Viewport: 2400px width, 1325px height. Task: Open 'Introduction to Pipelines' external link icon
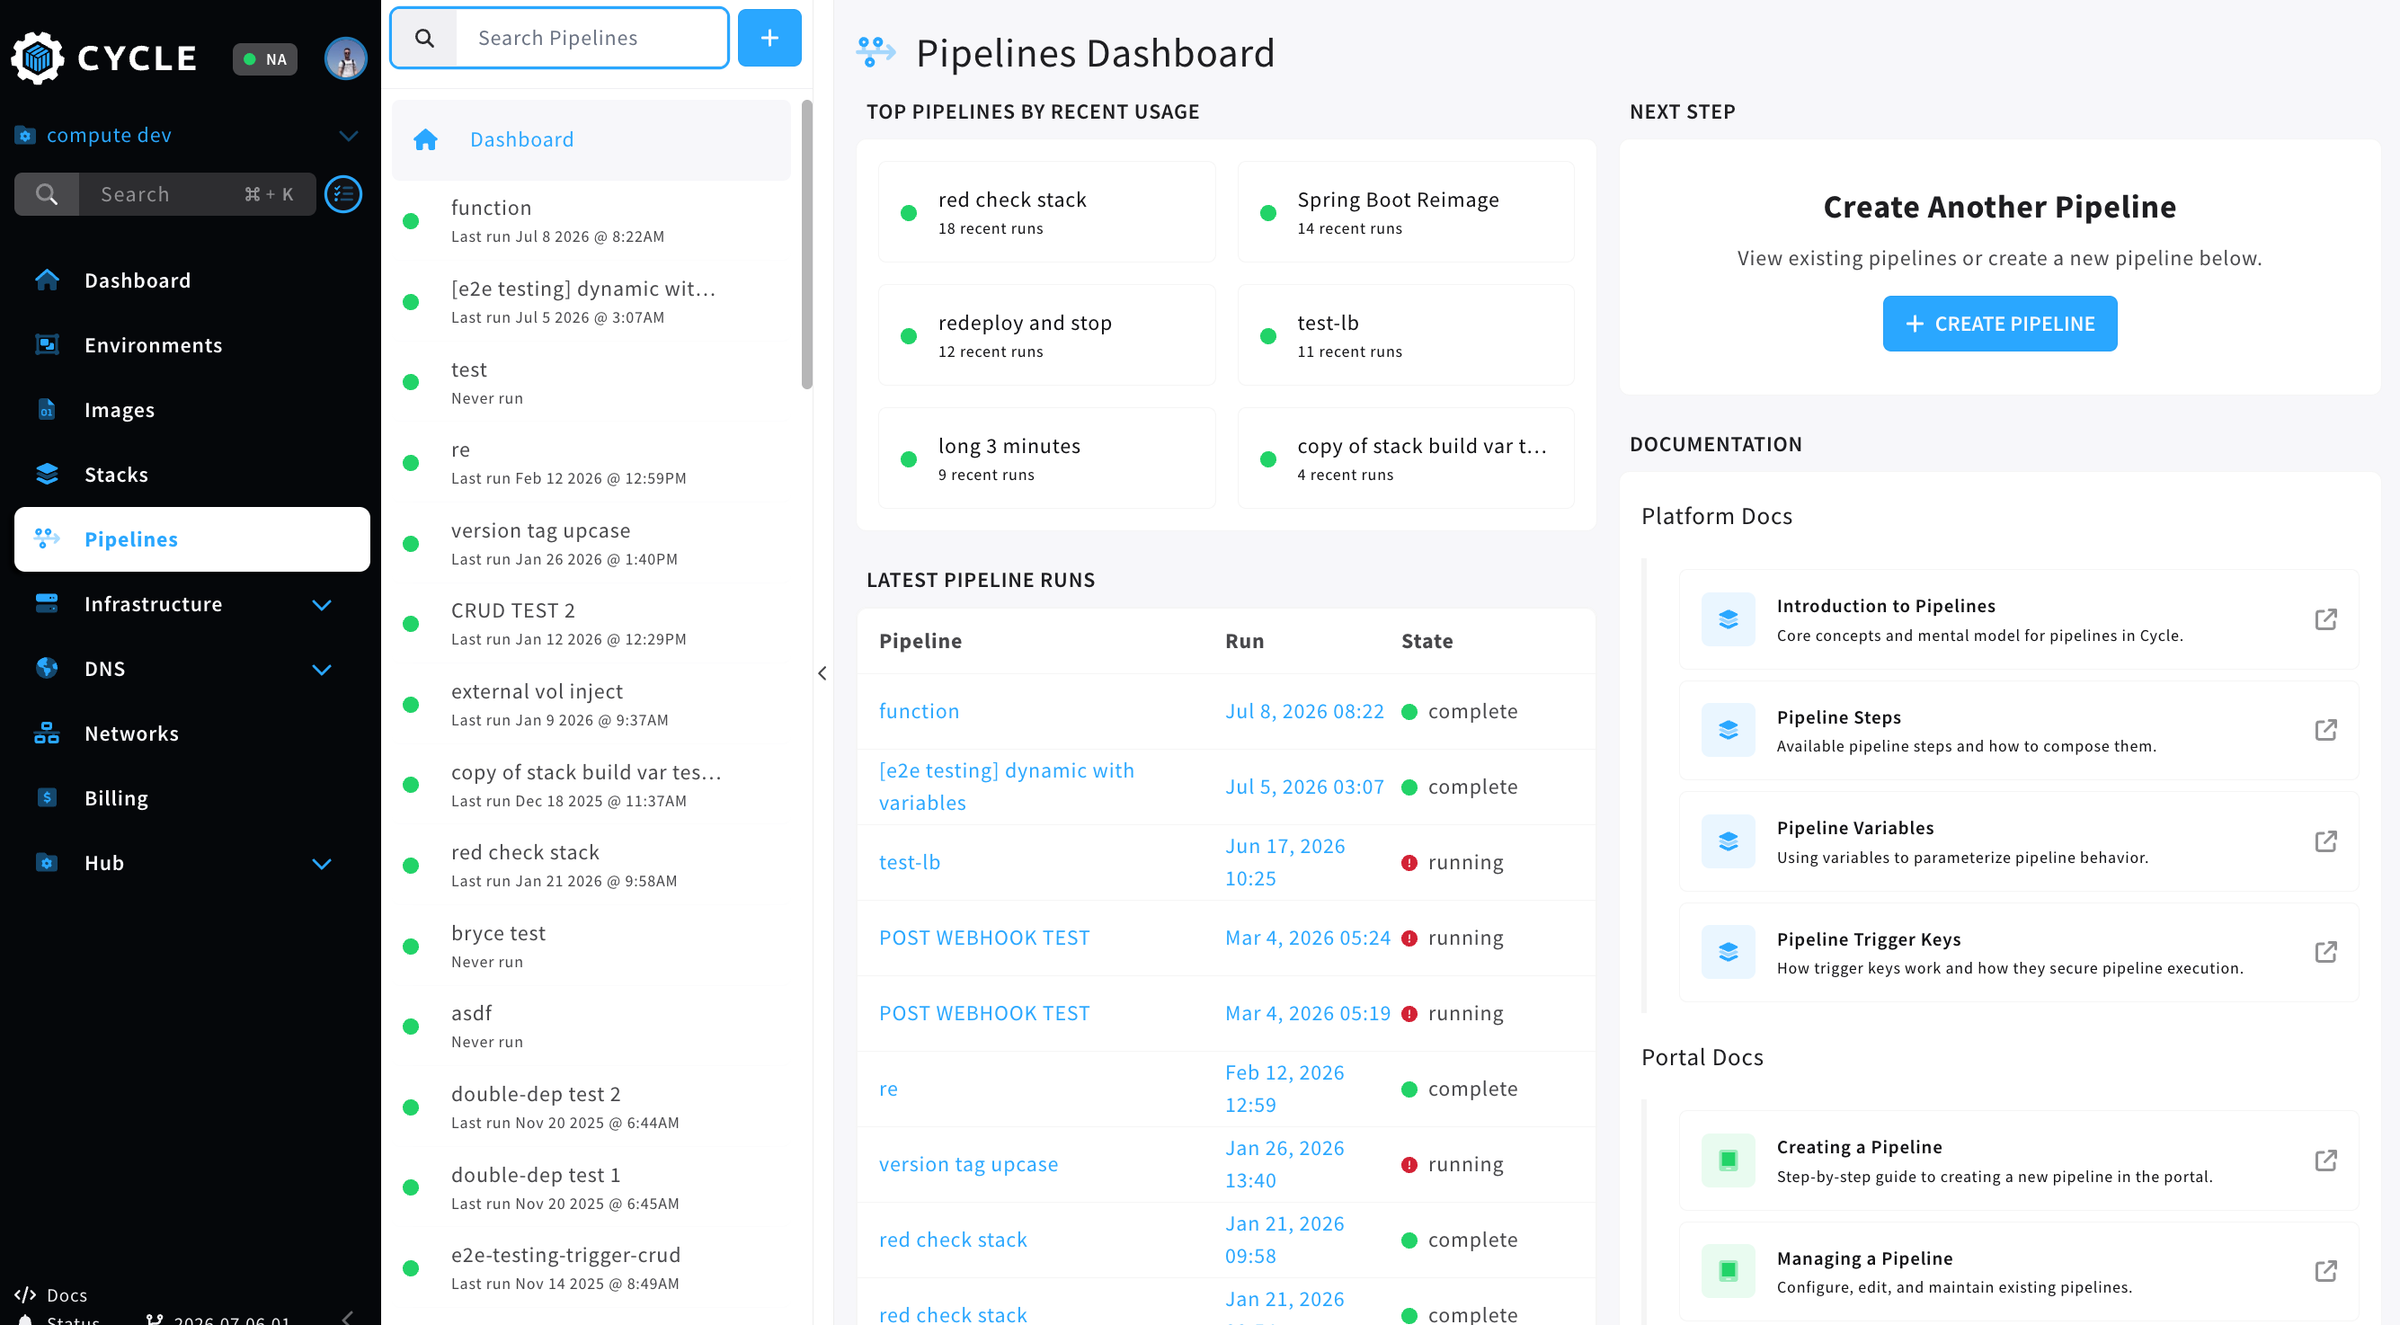[2326, 619]
